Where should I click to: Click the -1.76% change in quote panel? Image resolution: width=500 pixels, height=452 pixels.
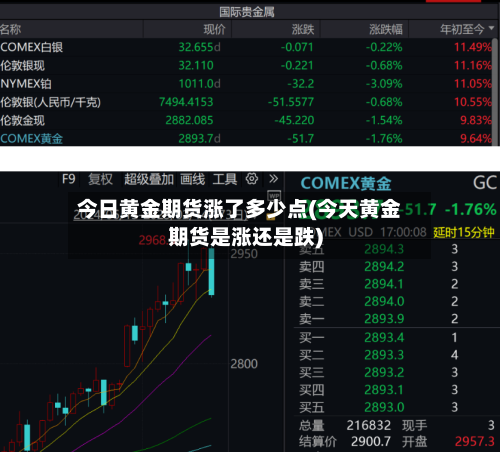click(471, 210)
